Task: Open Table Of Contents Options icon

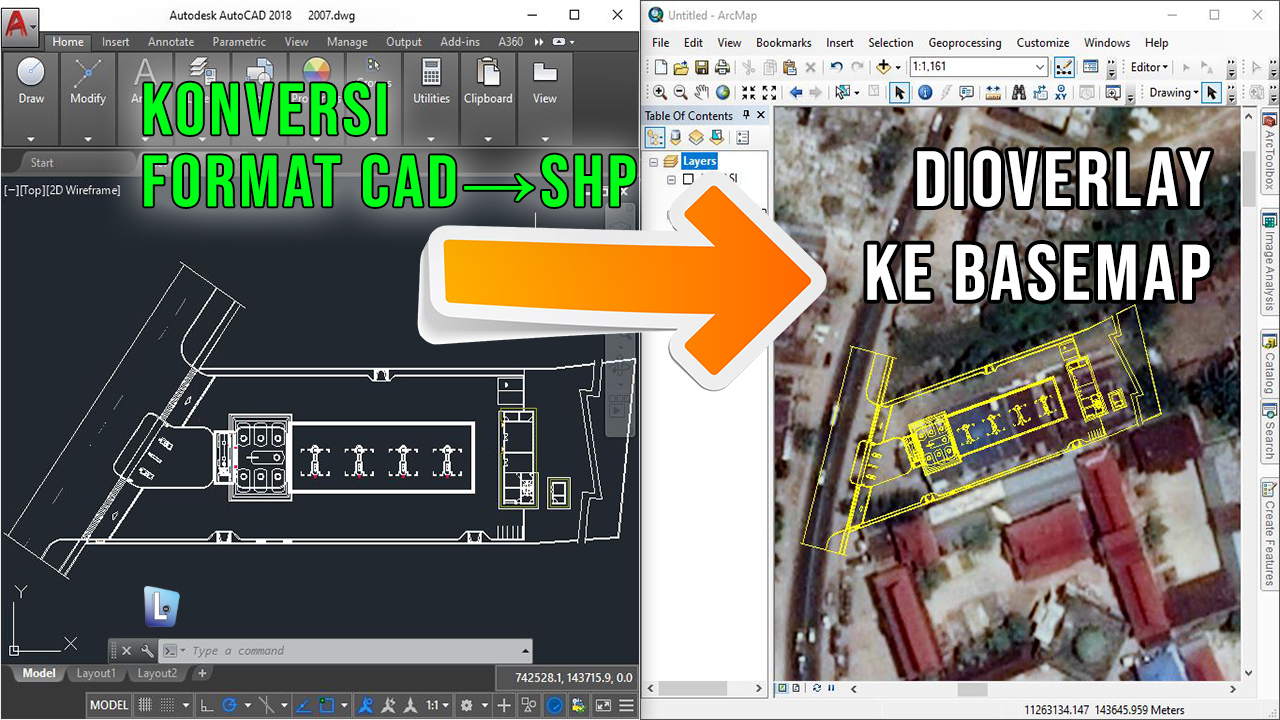Action: click(x=743, y=138)
